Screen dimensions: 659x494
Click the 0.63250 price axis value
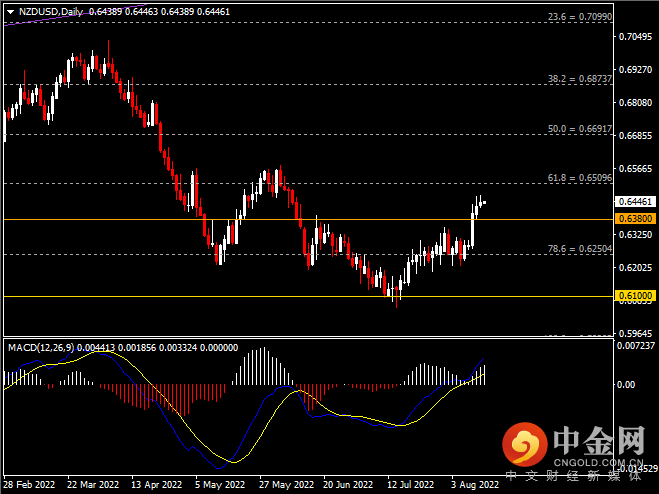(x=635, y=235)
